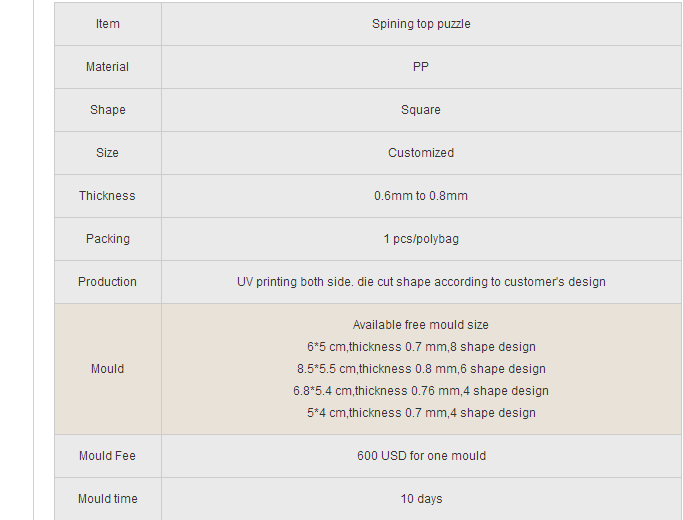Viewport: 683px width, 520px height.
Task: Select the Square shape value
Action: pyautogui.click(x=421, y=110)
